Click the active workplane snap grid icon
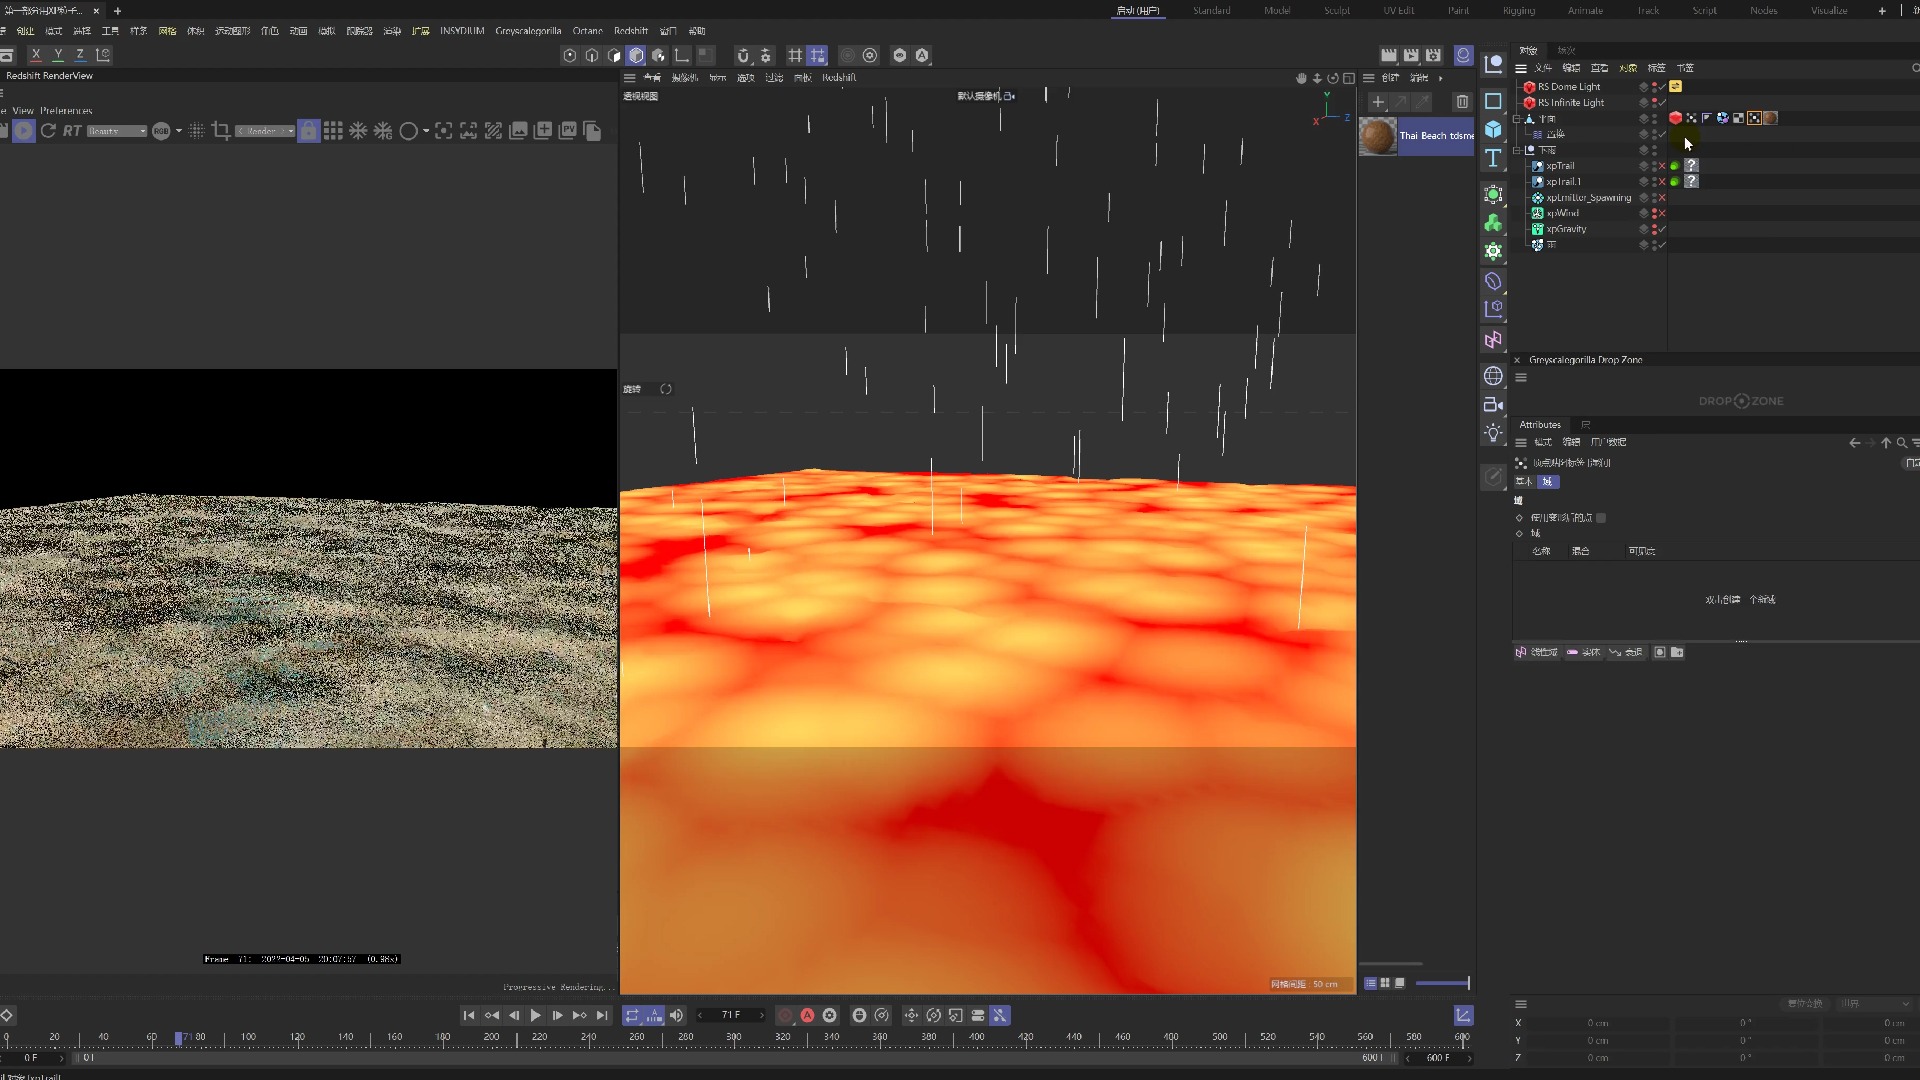1920x1080 pixels. (x=817, y=55)
